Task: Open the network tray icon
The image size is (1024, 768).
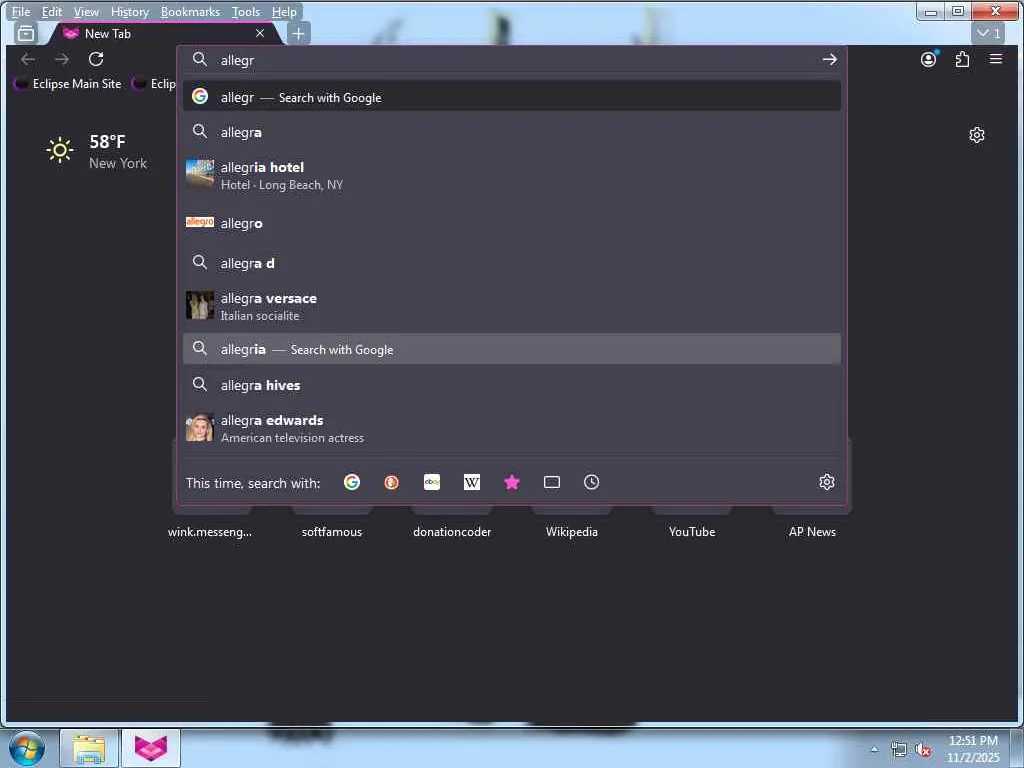Action: [899, 750]
